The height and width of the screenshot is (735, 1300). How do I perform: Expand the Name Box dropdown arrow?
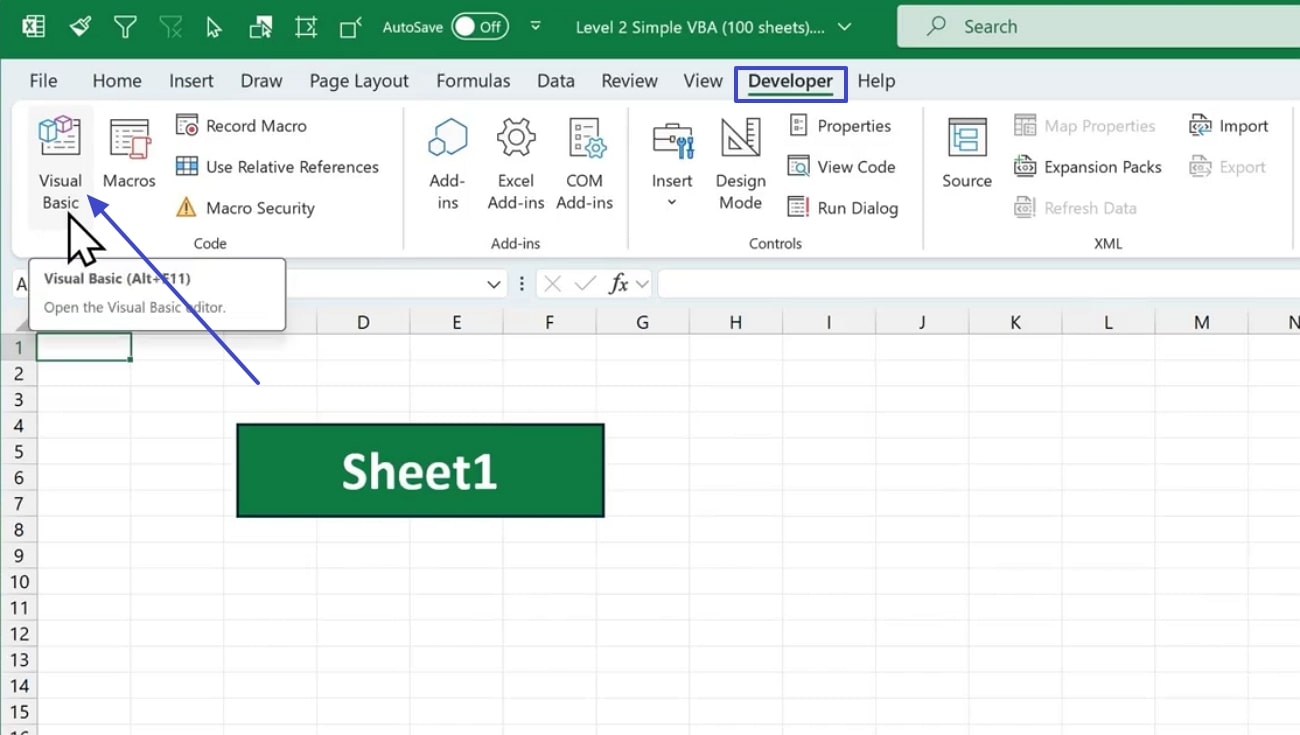click(493, 285)
